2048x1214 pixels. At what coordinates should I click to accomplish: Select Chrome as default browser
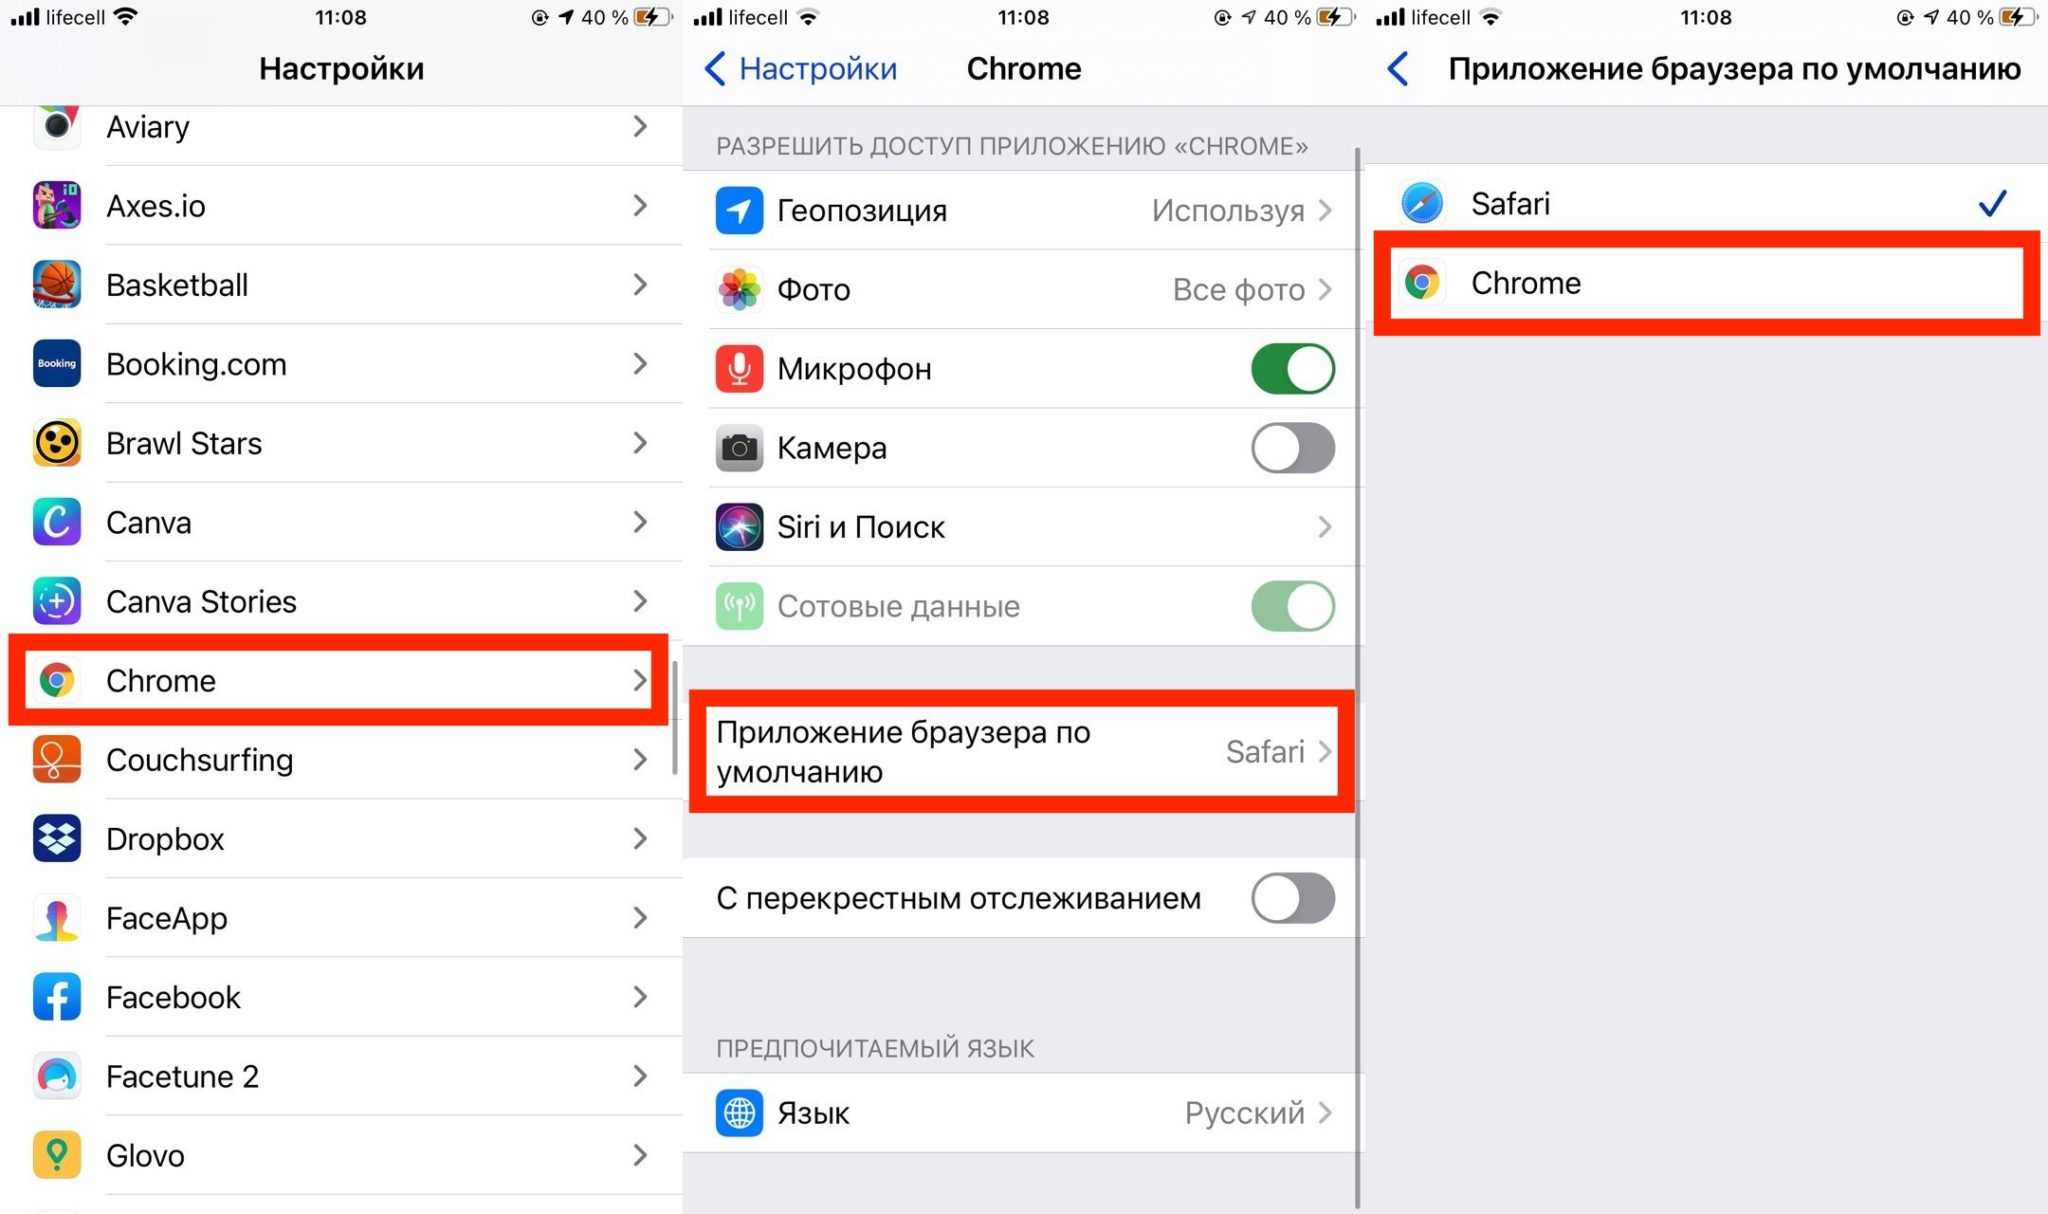tap(1705, 283)
